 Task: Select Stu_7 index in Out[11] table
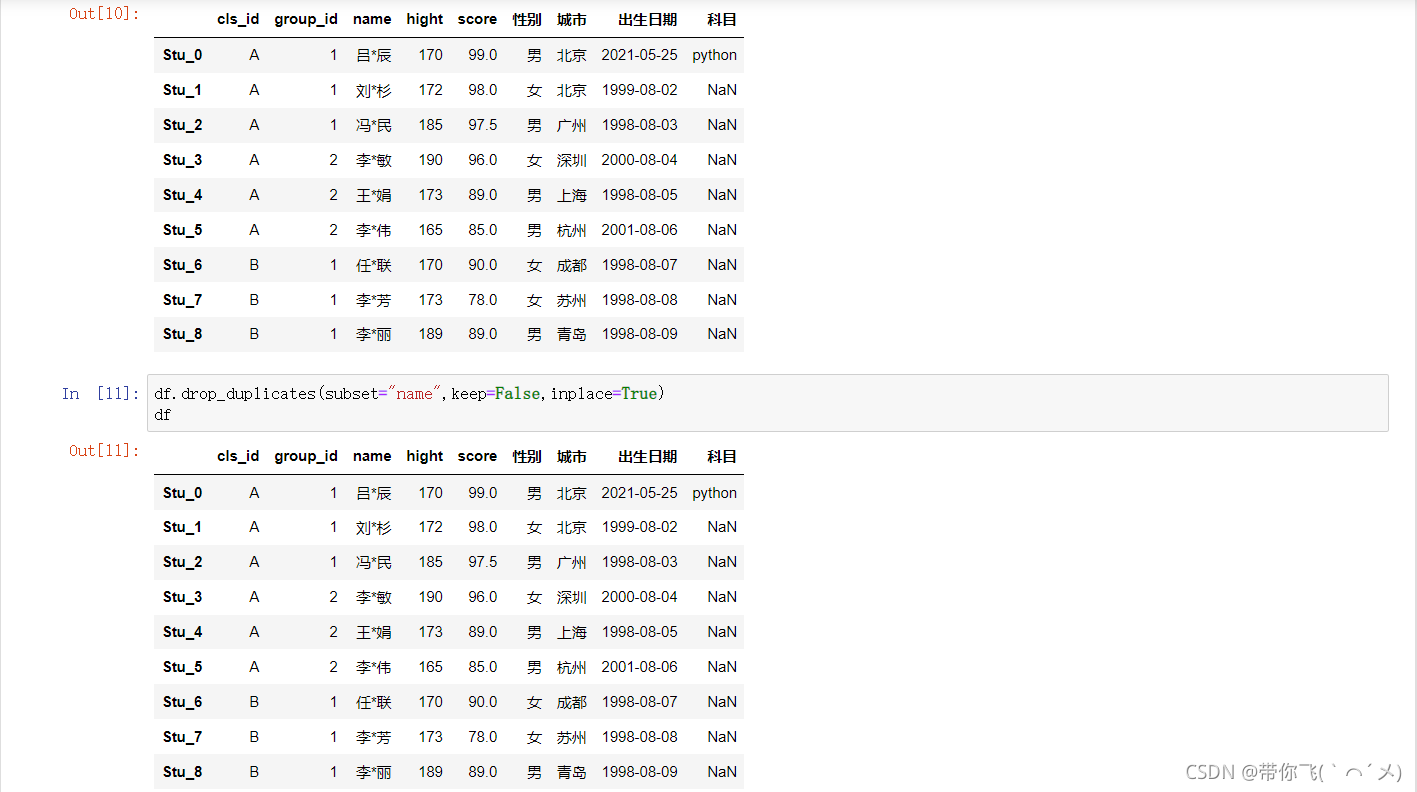pos(182,737)
